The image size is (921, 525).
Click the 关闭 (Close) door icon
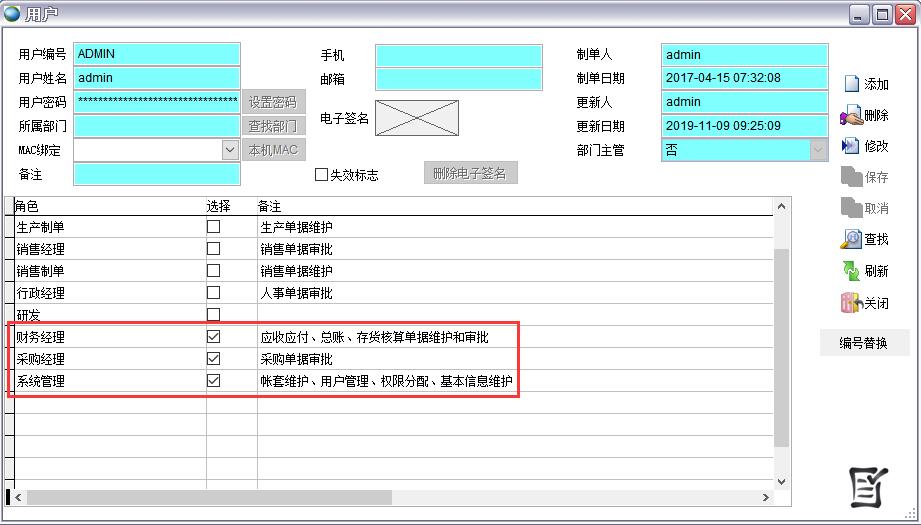coord(851,303)
